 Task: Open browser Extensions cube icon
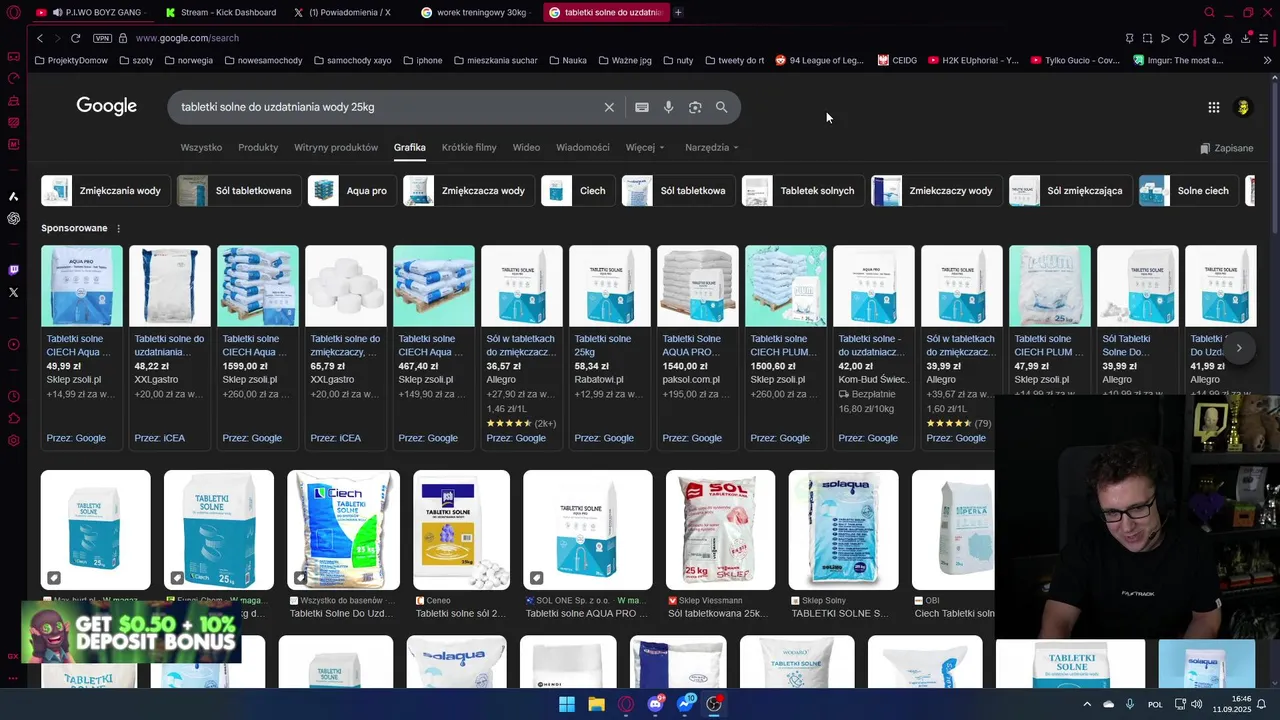pos(1209,38)
